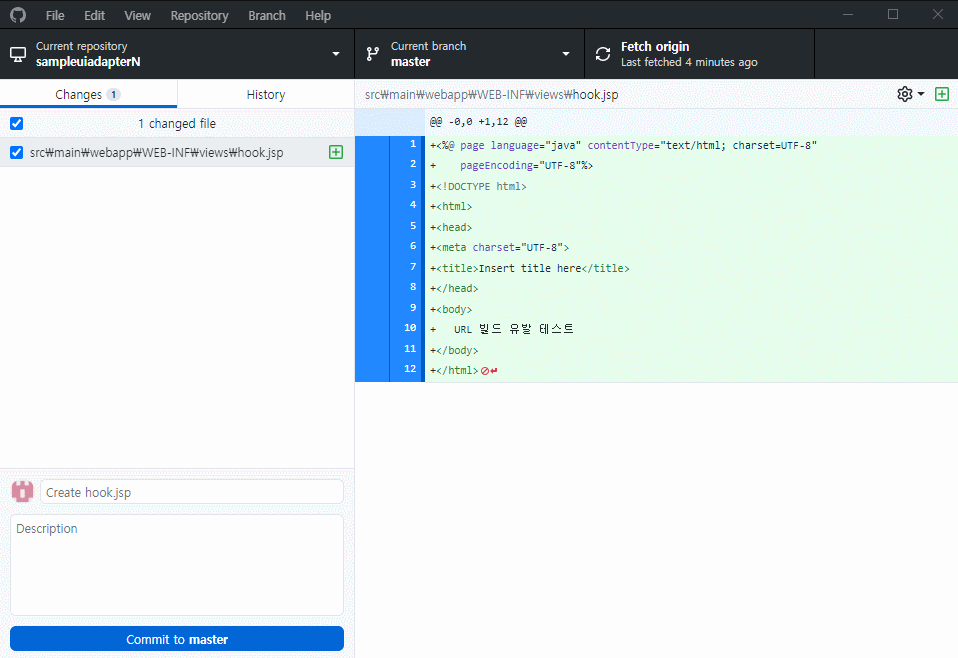The width and height of the screenshot is (958, 658).
Task: Click the avatar icon beside the commit summary
Action: pyautogui.click(x=22, y=491)
